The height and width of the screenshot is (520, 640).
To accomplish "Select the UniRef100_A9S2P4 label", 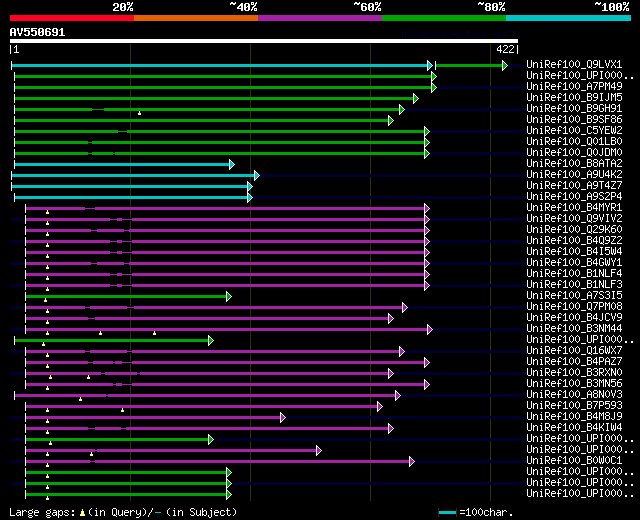I will (574, 196).
